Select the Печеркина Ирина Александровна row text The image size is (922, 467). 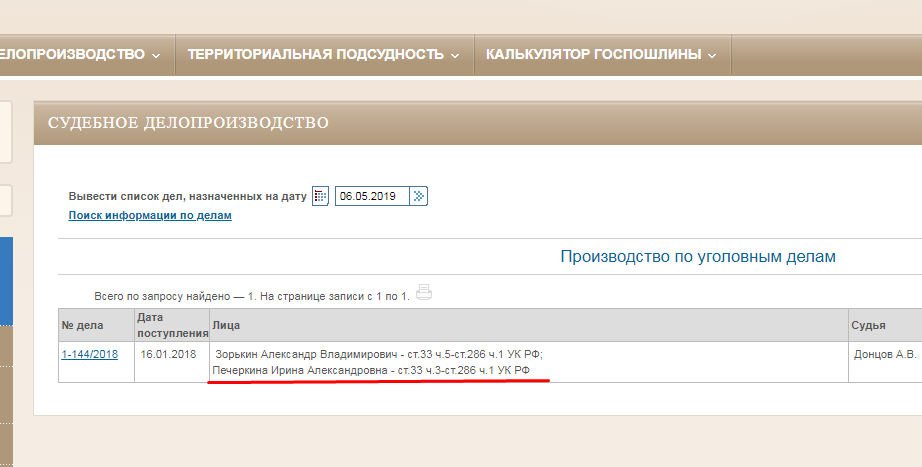(x=371, y=371)
